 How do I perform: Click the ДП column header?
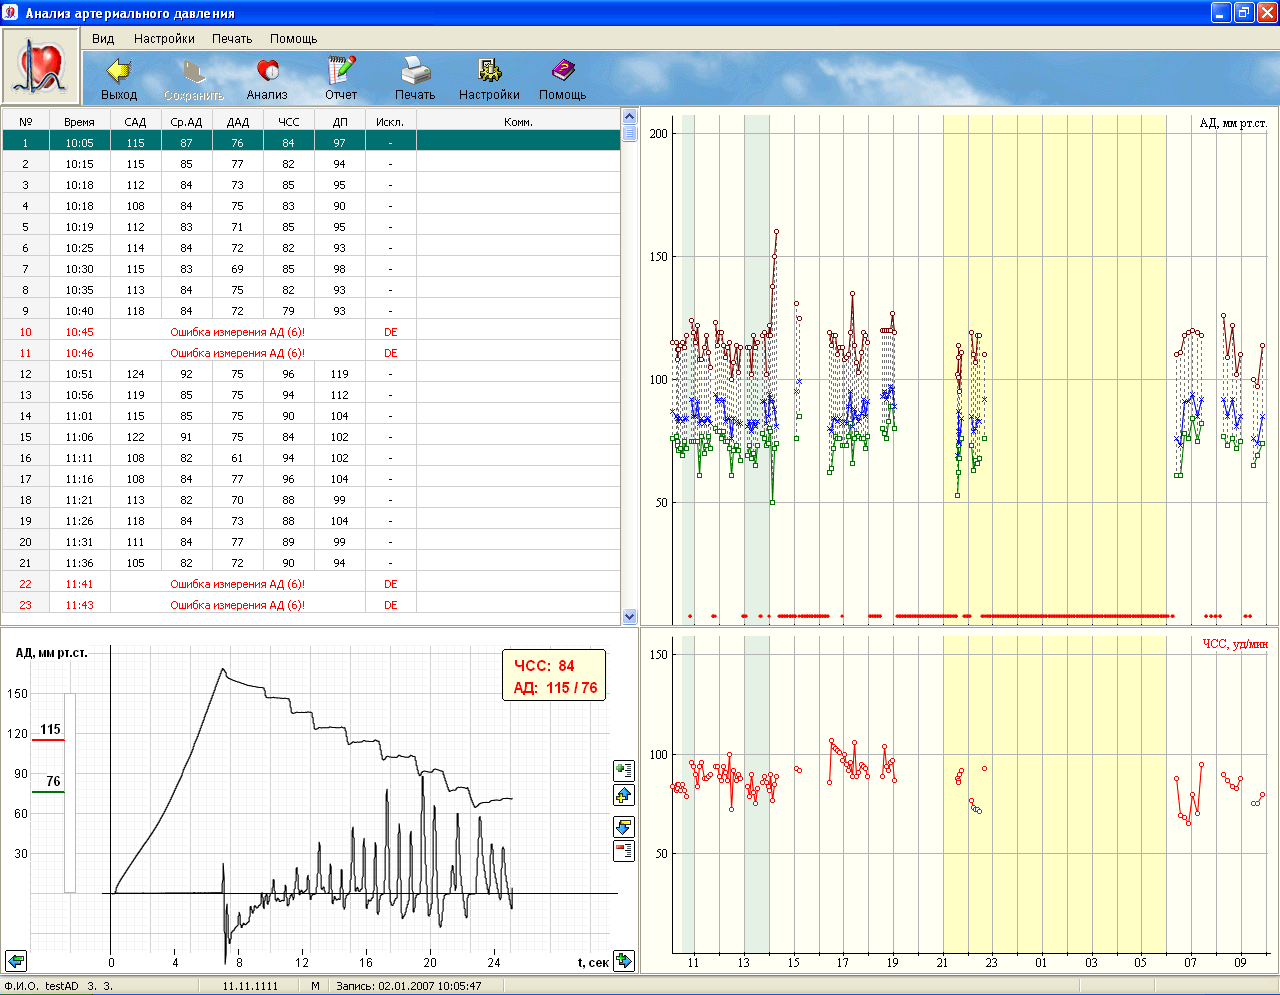(340, 122)
